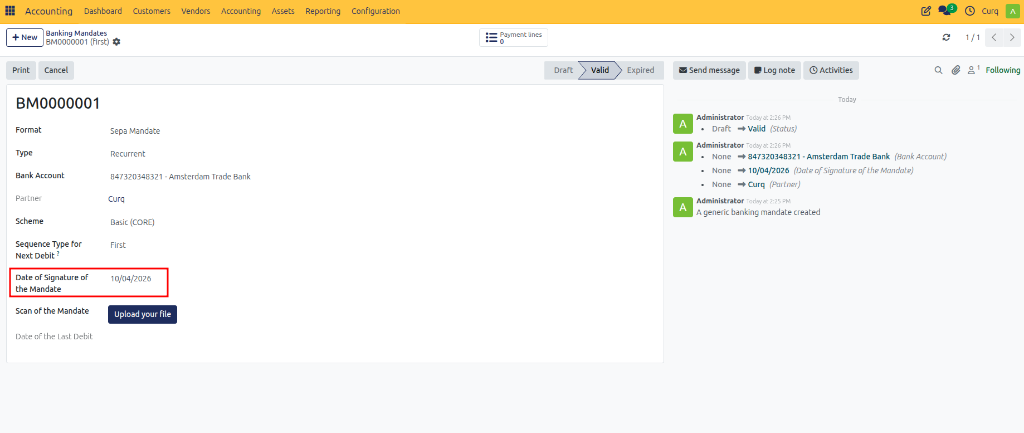Click the company name Curq in top bar
1024x433 pixels.
click(x=990, y=11)
